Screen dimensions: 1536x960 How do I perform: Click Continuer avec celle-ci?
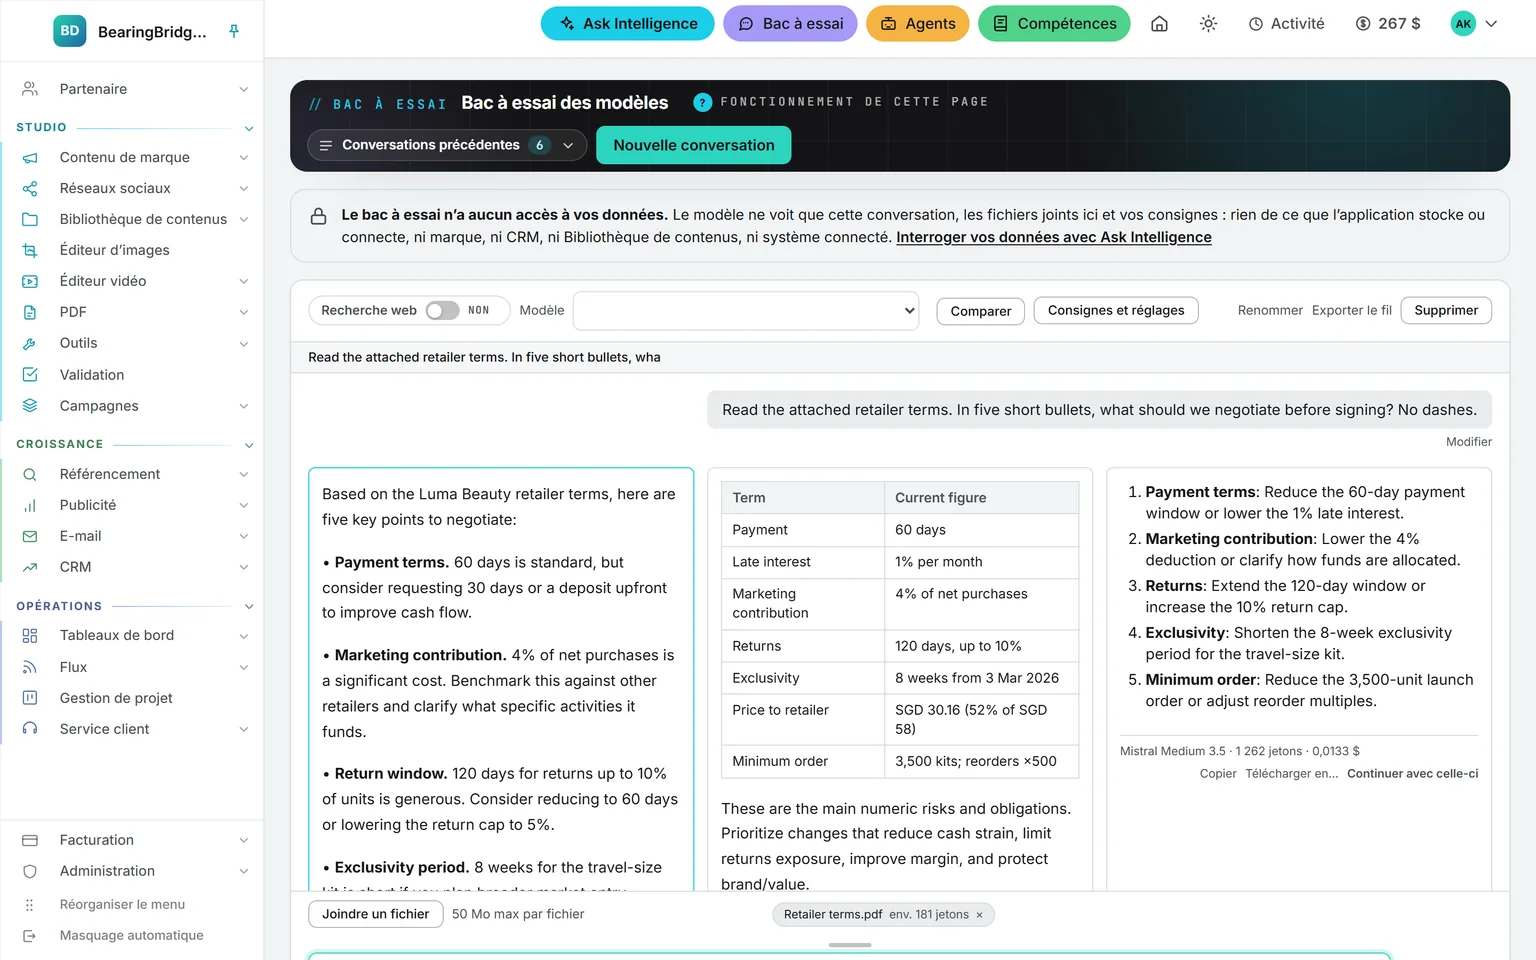pyautogui.click(x=1412, y=774)
